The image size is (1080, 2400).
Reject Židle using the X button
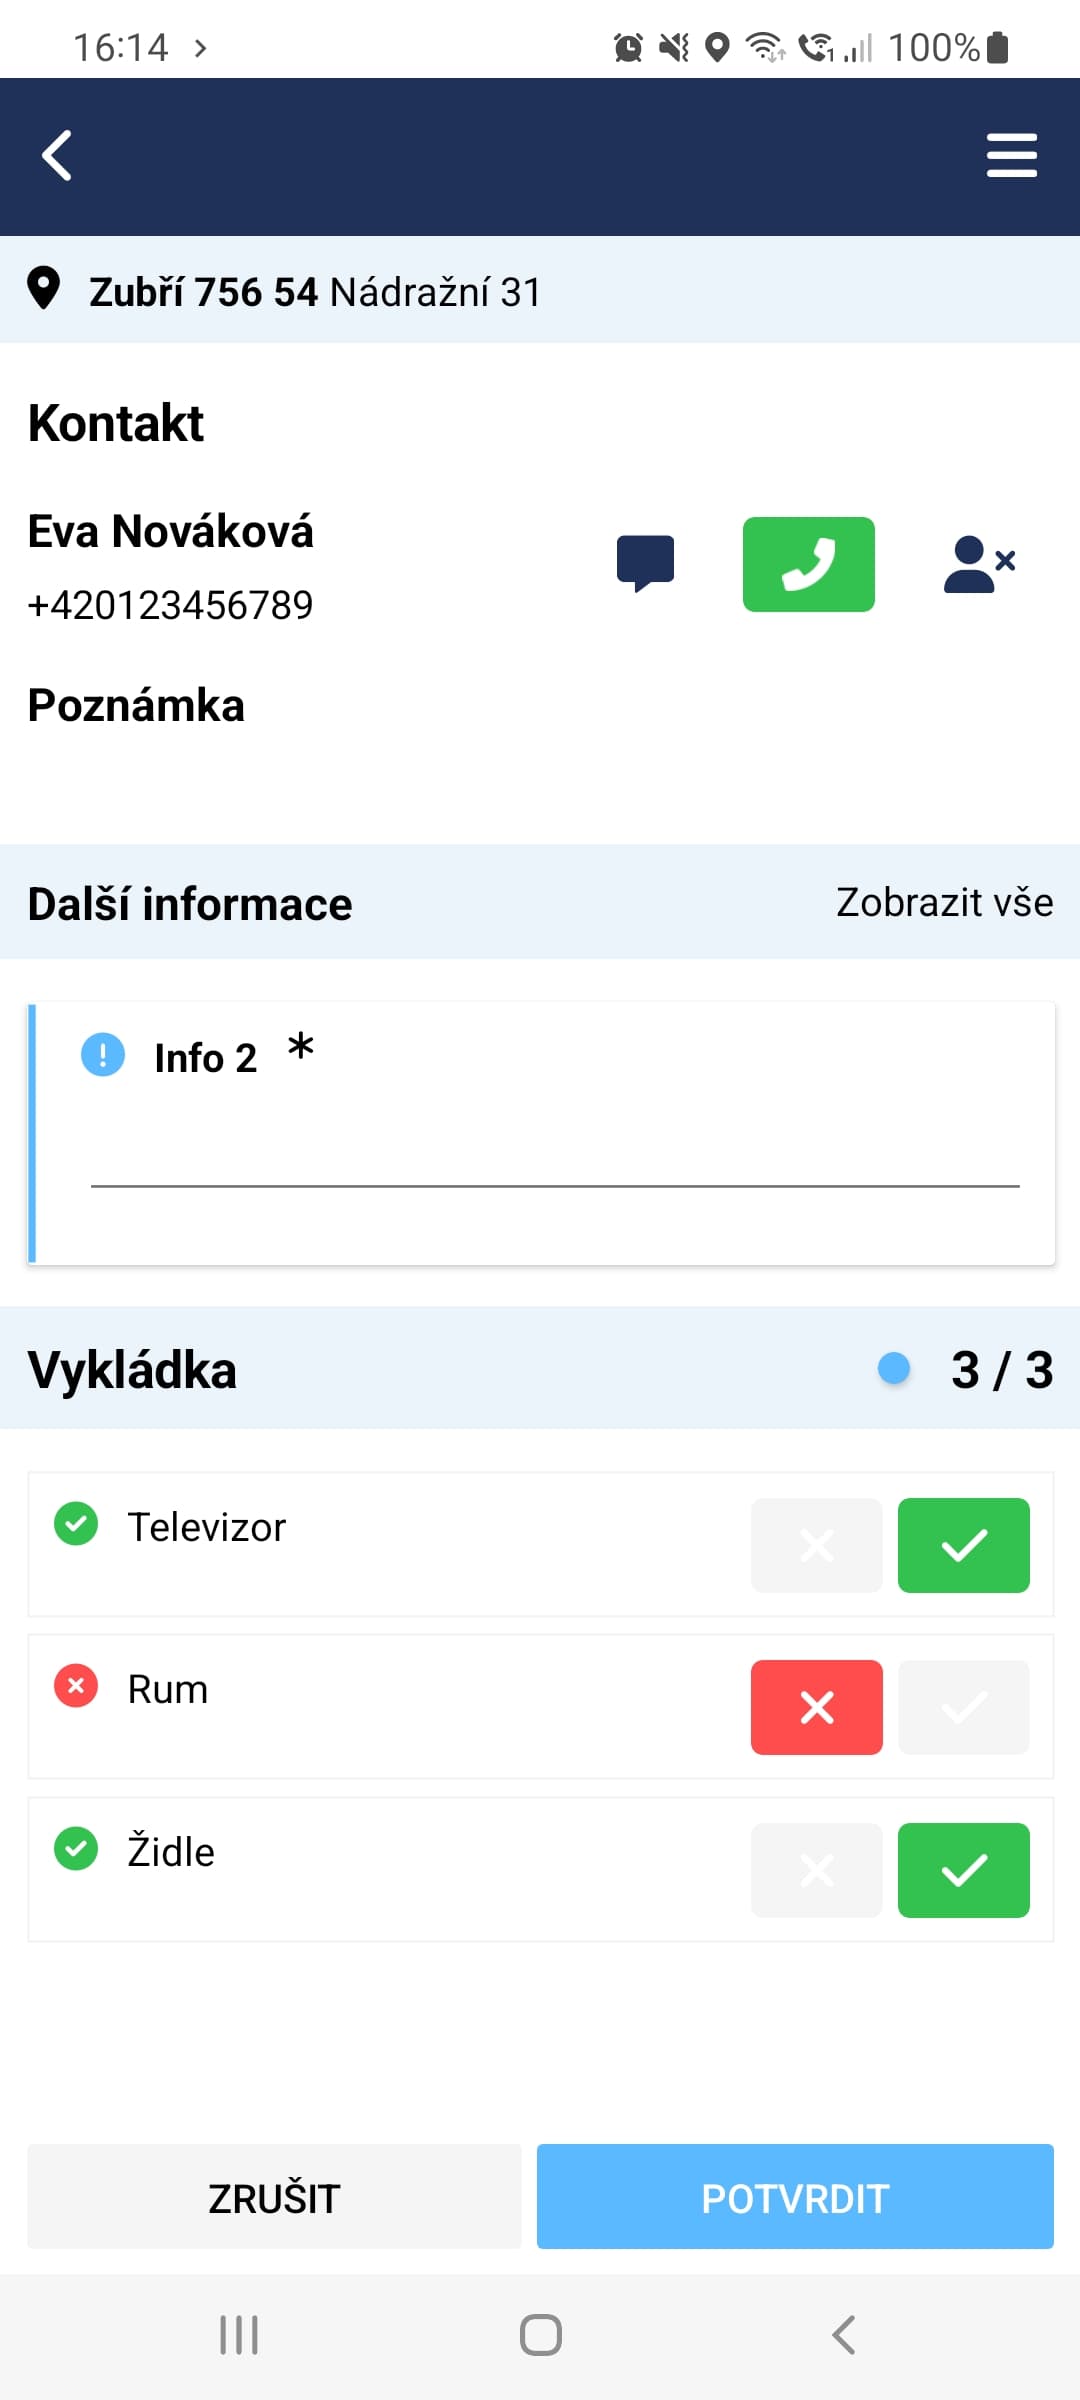coord(816,1870)
